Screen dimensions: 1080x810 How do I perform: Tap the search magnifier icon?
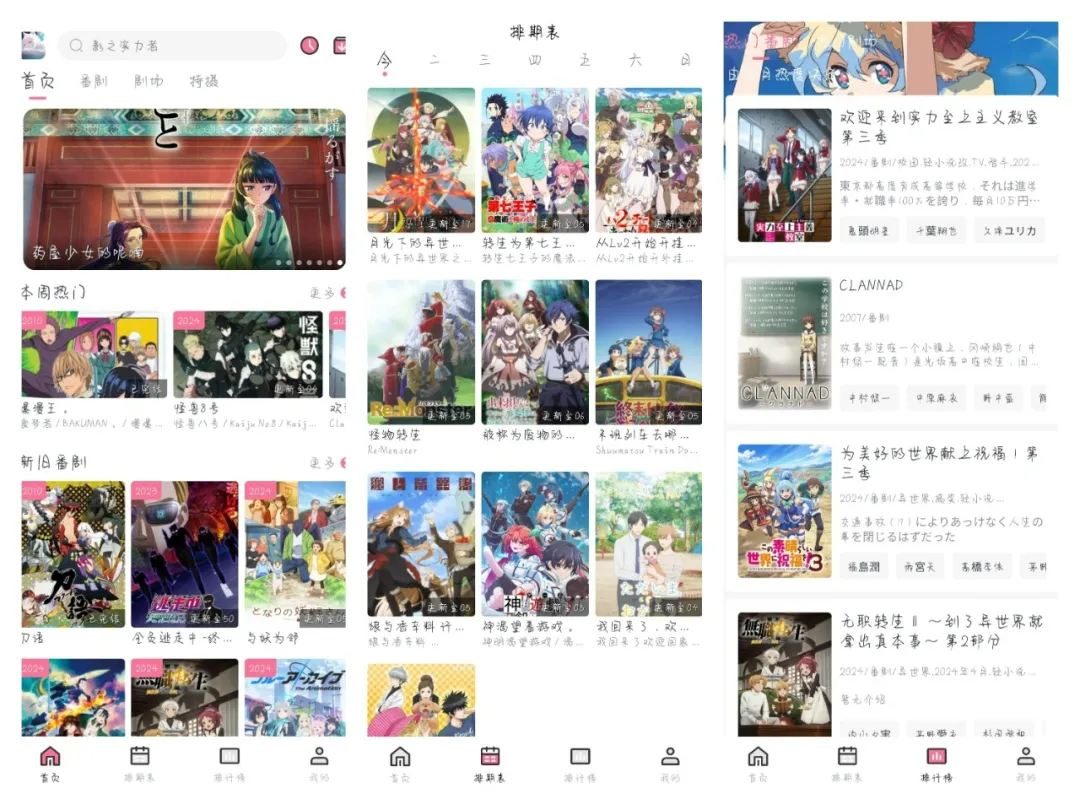(x=76, y=45)
